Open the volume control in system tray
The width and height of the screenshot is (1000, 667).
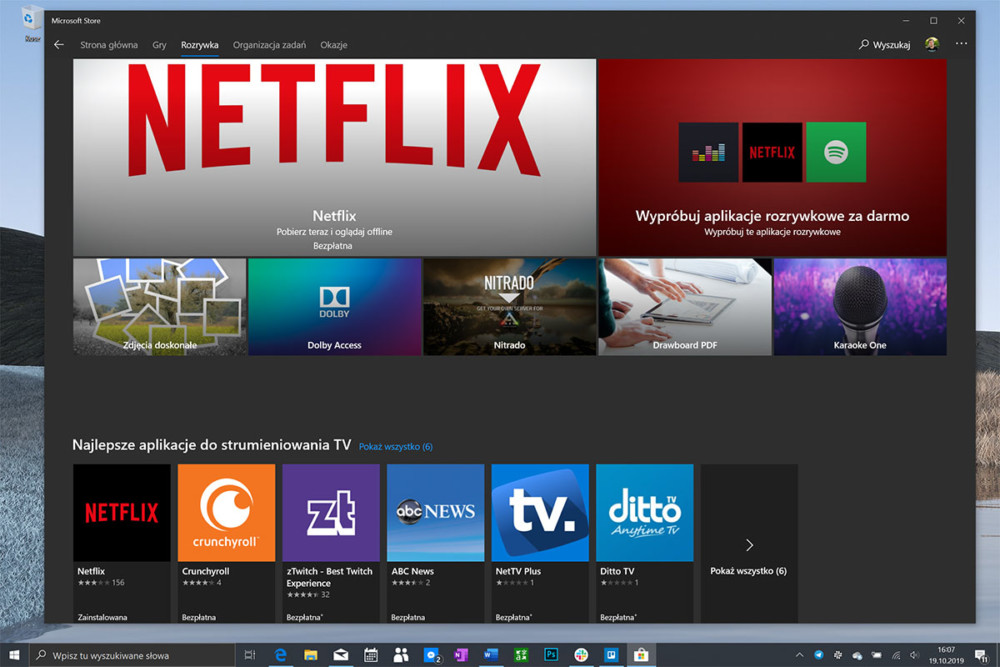coord(915,655)
